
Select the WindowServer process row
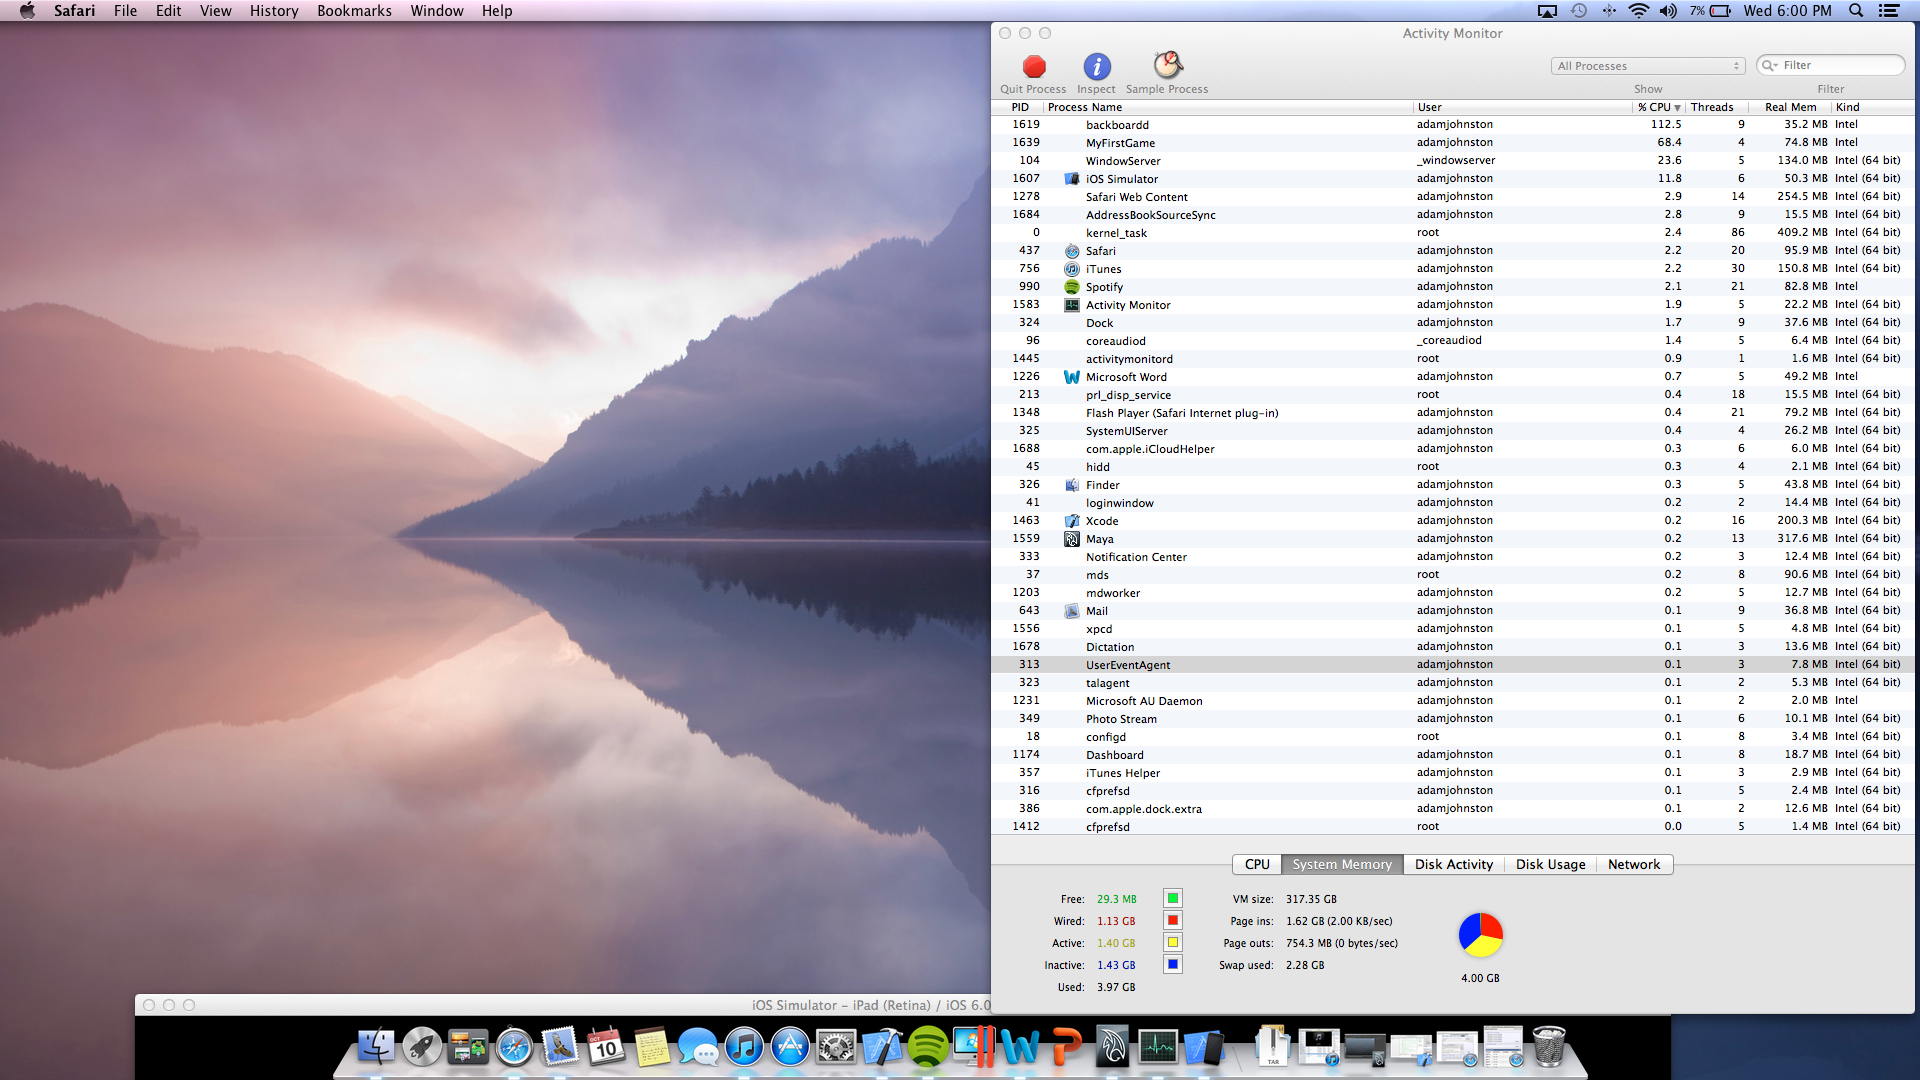pyautogui.click(x=1453, y=161)
